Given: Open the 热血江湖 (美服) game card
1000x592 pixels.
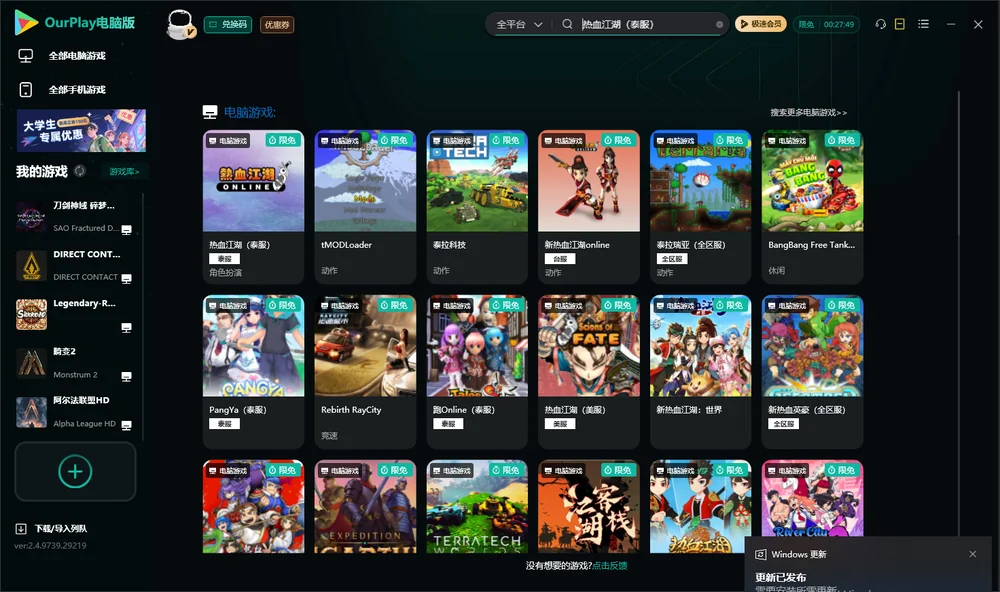Looking at the screenshot, I should 589,372.
